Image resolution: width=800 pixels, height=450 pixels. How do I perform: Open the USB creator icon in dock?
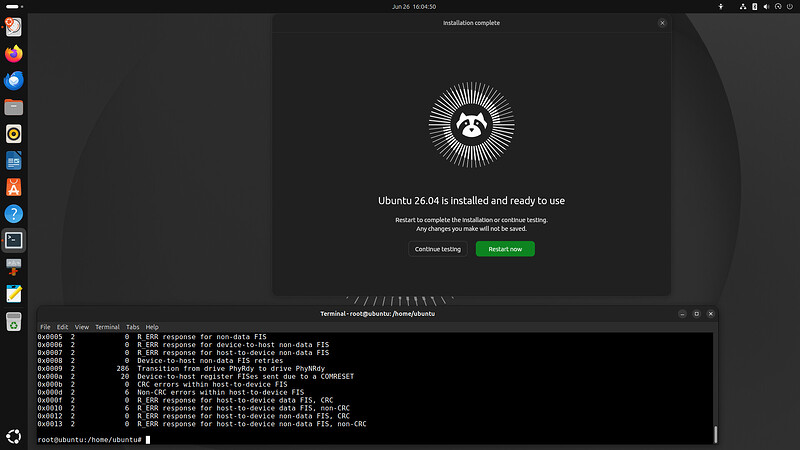(x=13, y=267)
